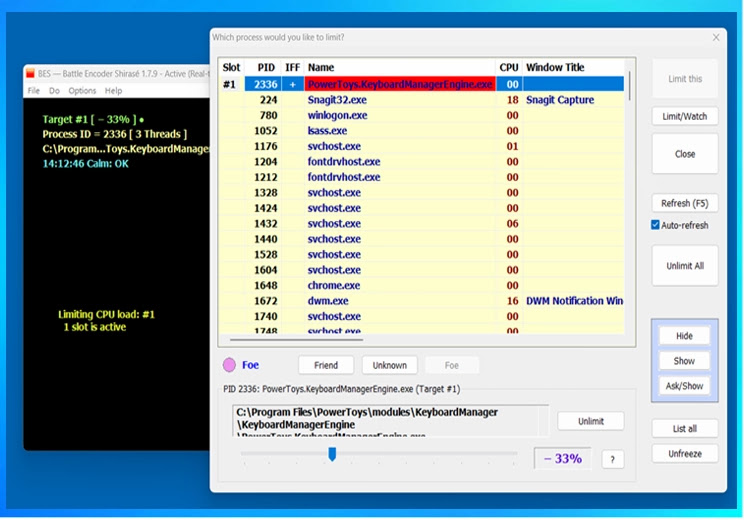Click the List all button
The height and width of the screenshot is (520, 744).
pos(684,429)
